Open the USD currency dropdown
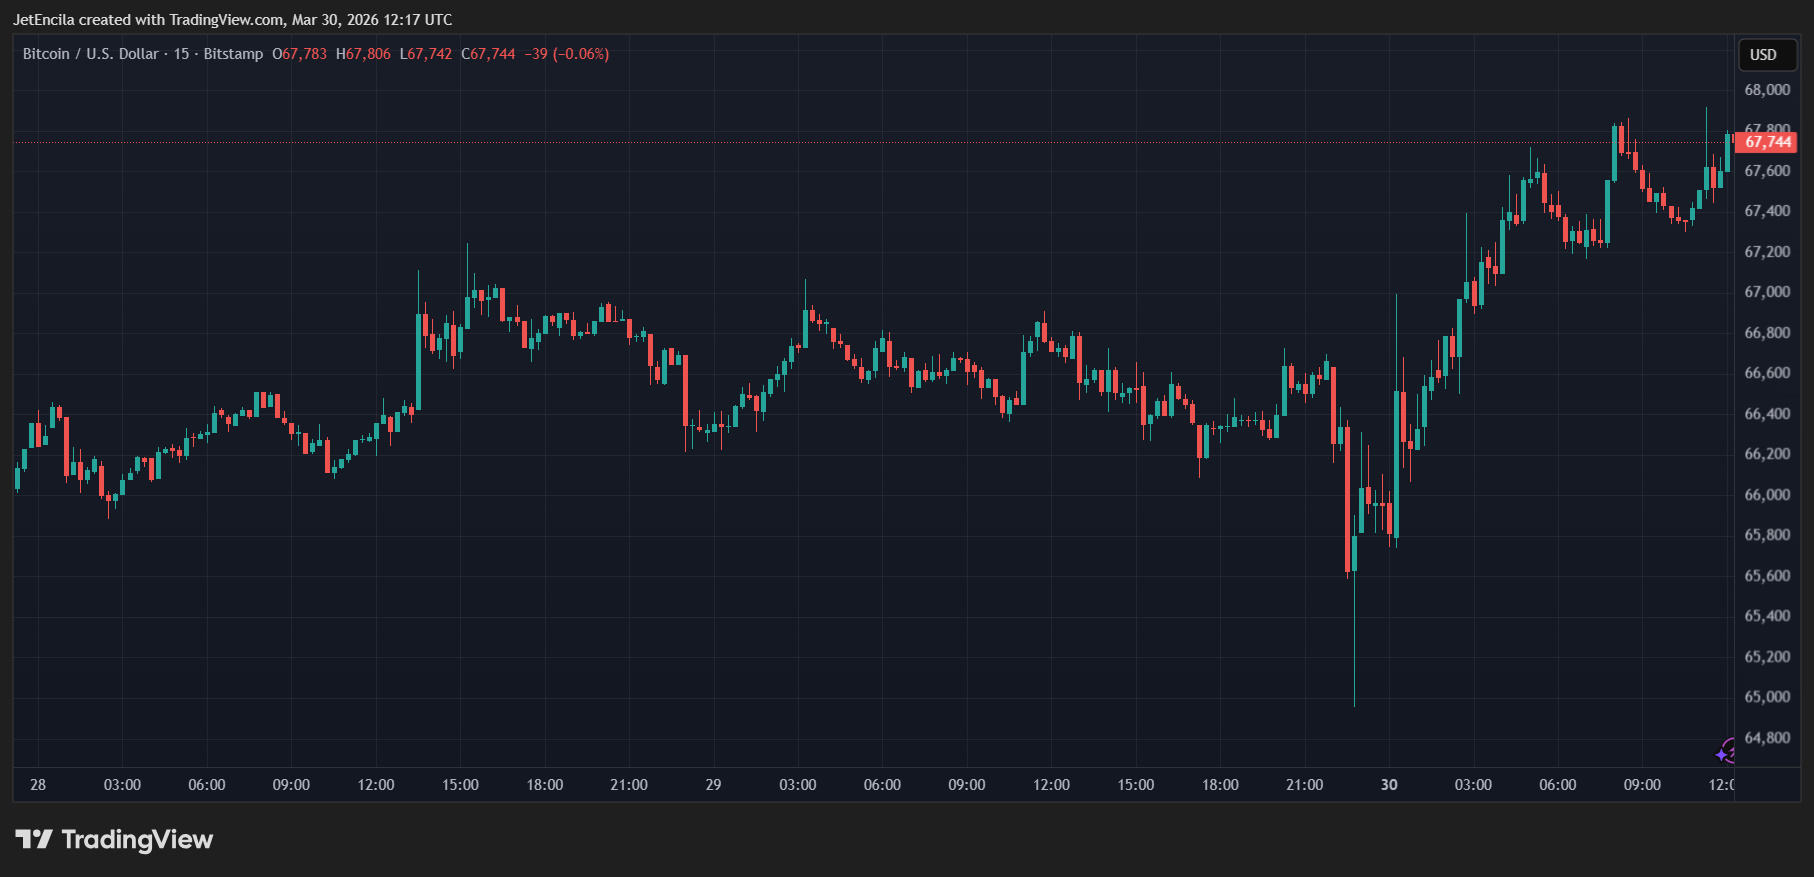Viewport: 1814px width, 877px height. 1763,55
